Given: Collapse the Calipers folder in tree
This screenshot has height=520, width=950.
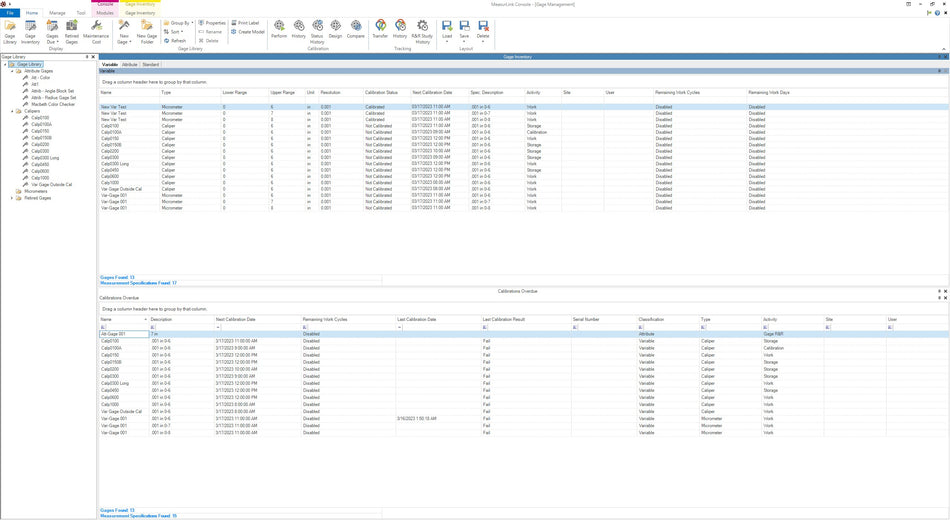Looking at the screenshot, I should (x=12, y=111).
